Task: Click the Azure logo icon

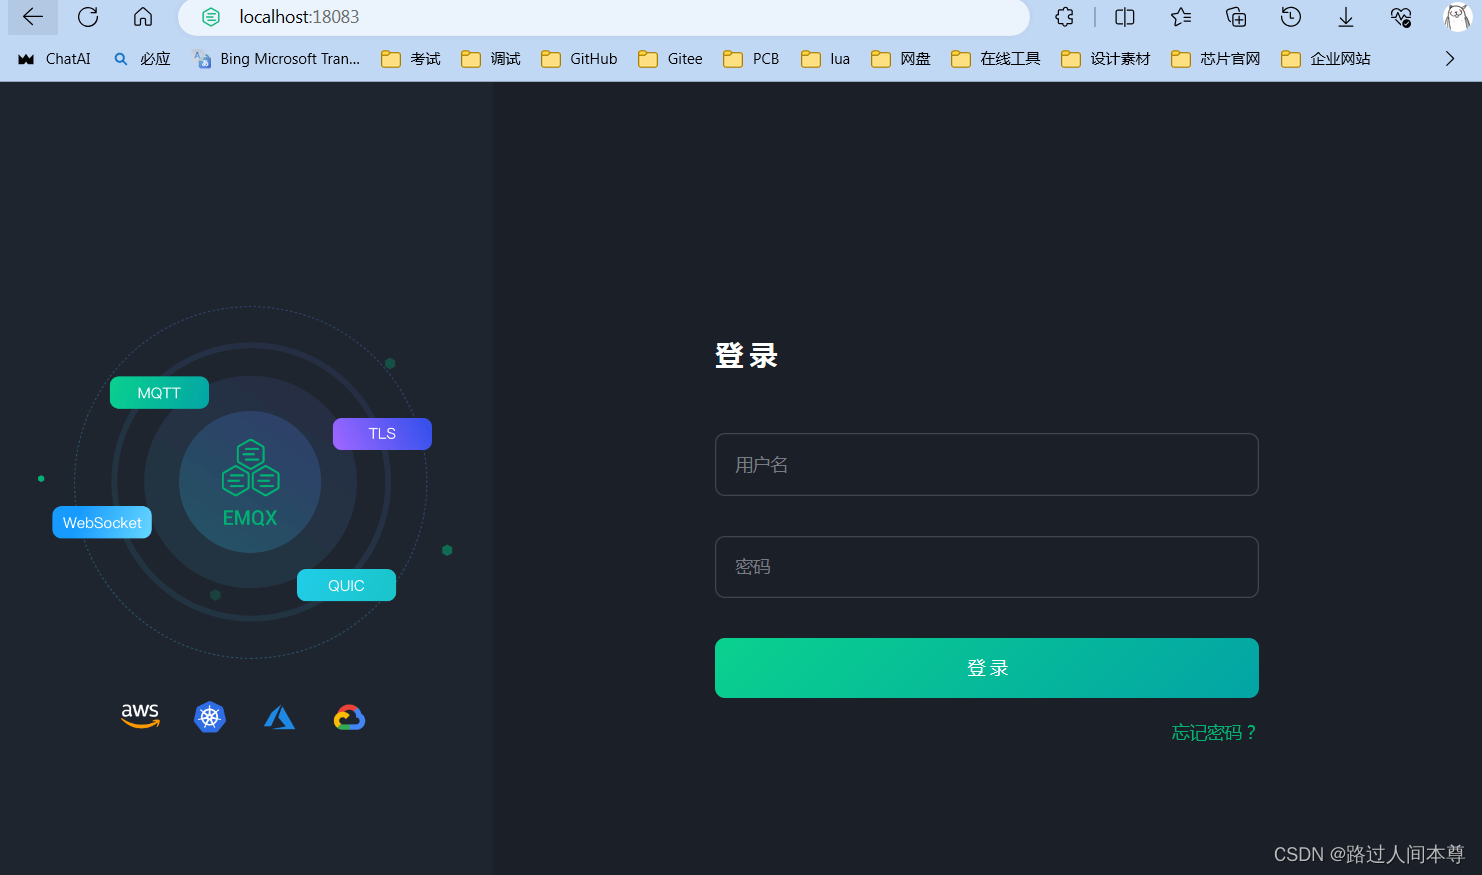Action: [x=279, y=717]
